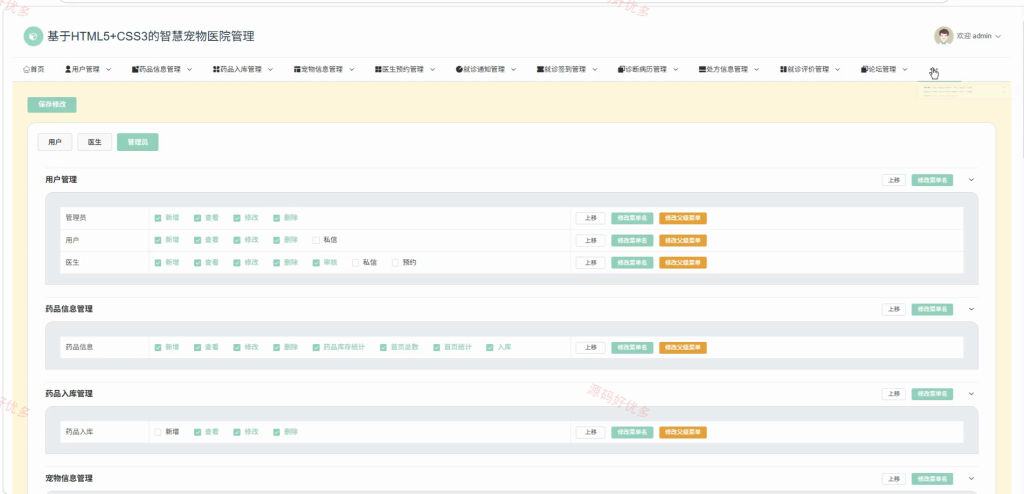This screenshot has height=494, width=1024.
Task: Click the 首页 home icon
Action: [x=26, y=69]
